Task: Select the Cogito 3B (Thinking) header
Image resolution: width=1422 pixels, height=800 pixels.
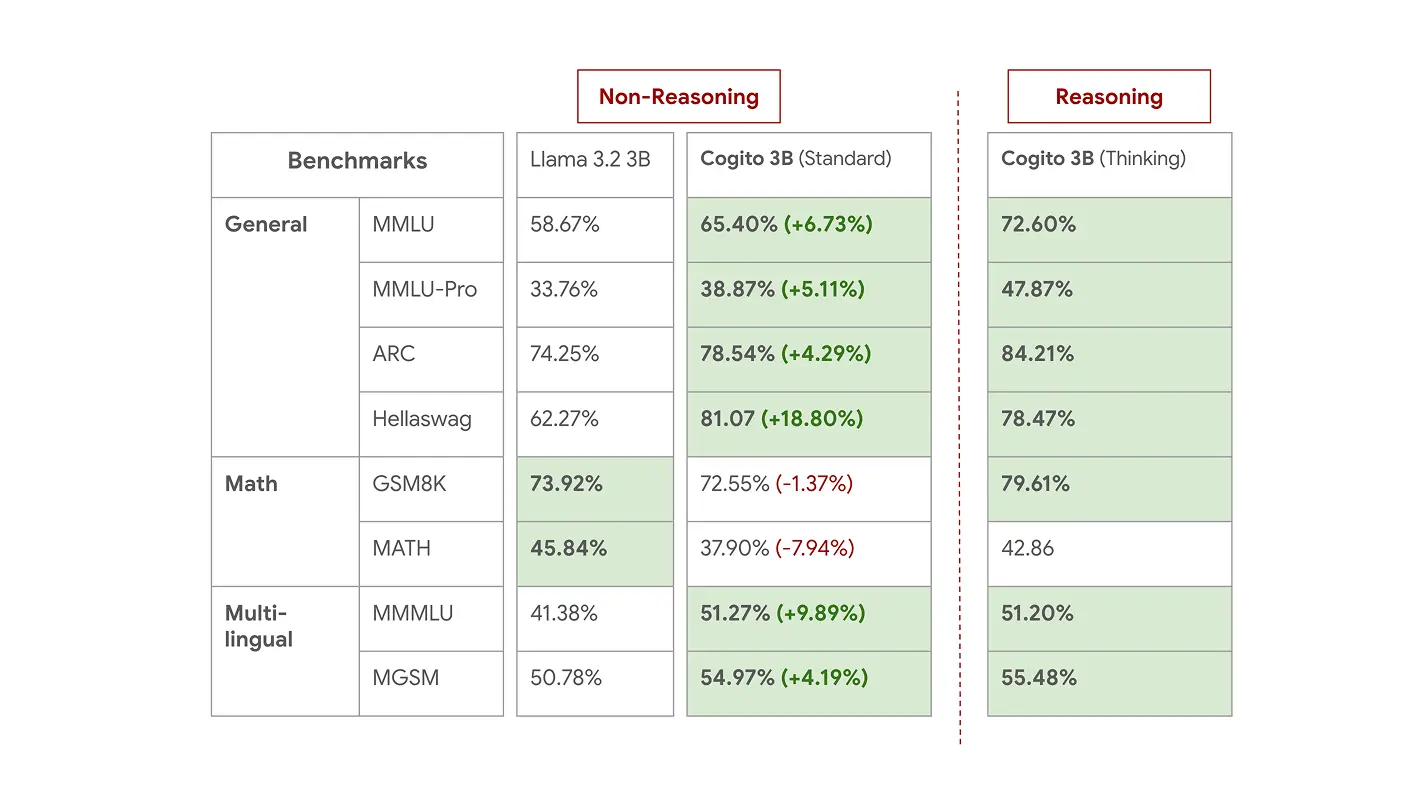Action: (1109, 160)
